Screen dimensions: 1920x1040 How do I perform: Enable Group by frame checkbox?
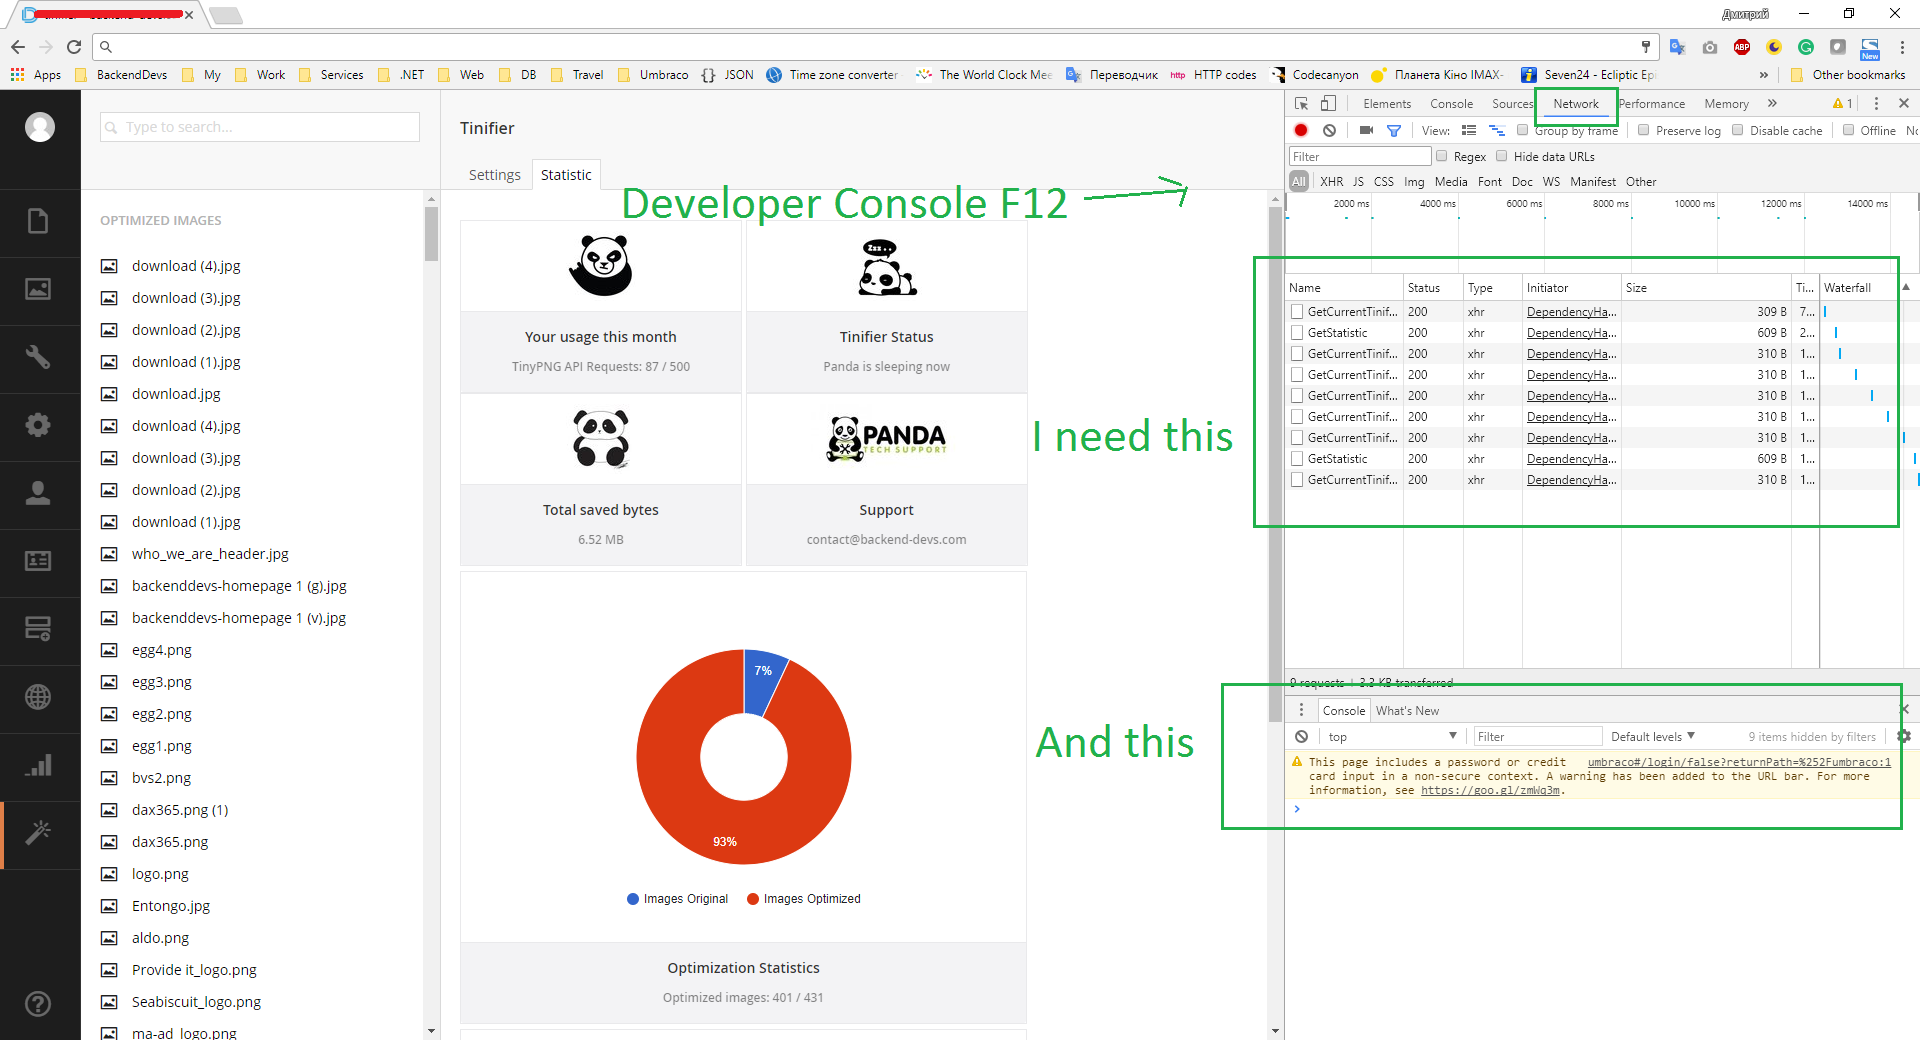[x=1522, y=130]
